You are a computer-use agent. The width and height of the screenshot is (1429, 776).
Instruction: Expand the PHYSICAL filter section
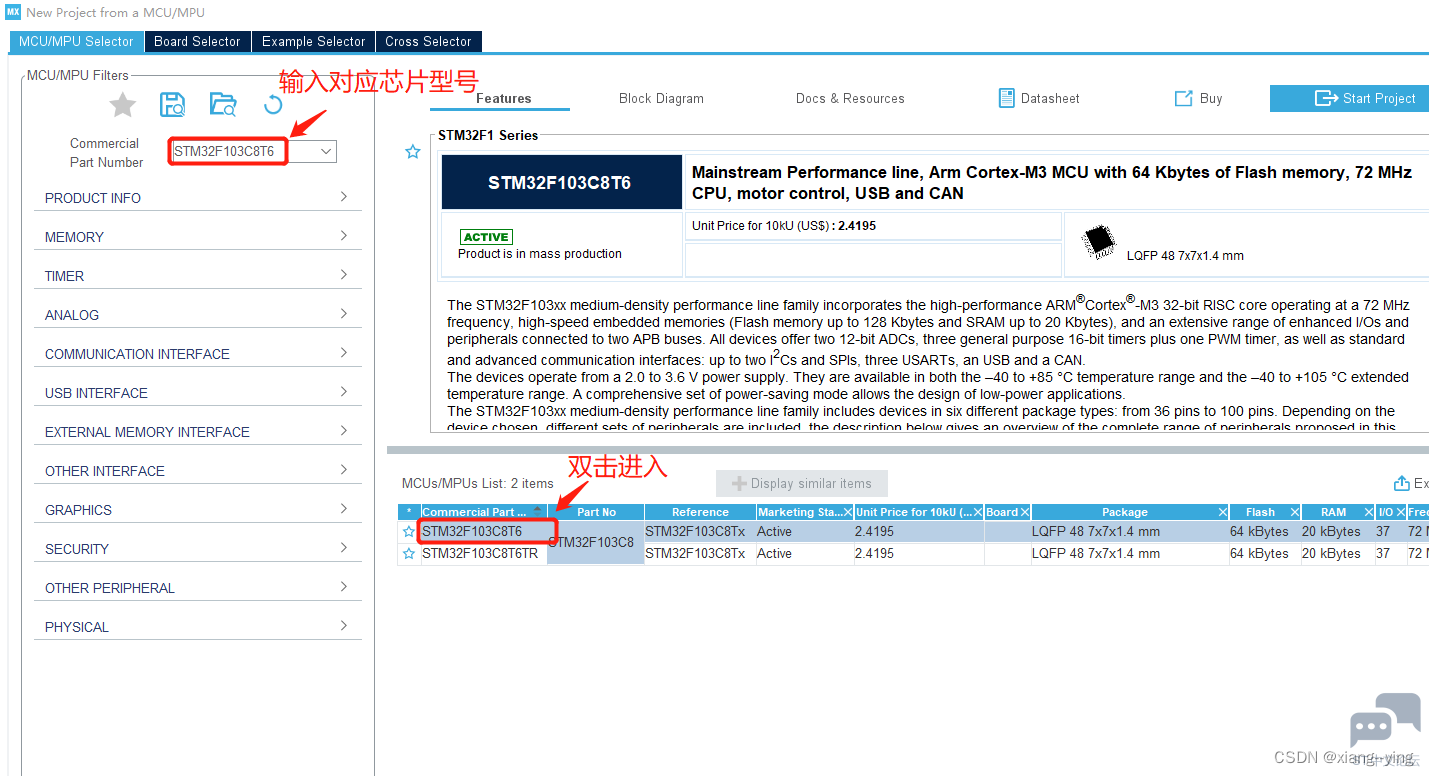click(x=197, y=627)
